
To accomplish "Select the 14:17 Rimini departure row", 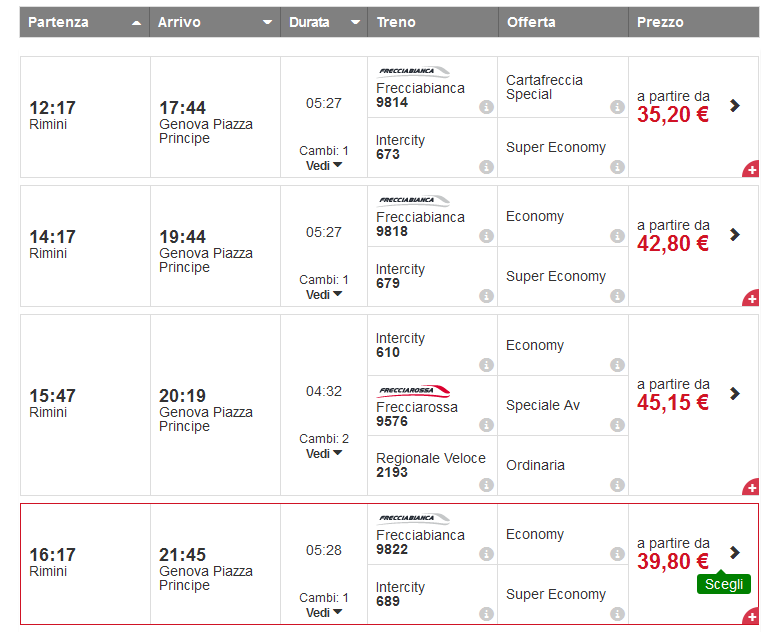I will pyautogui.click(x=85, y=245).
